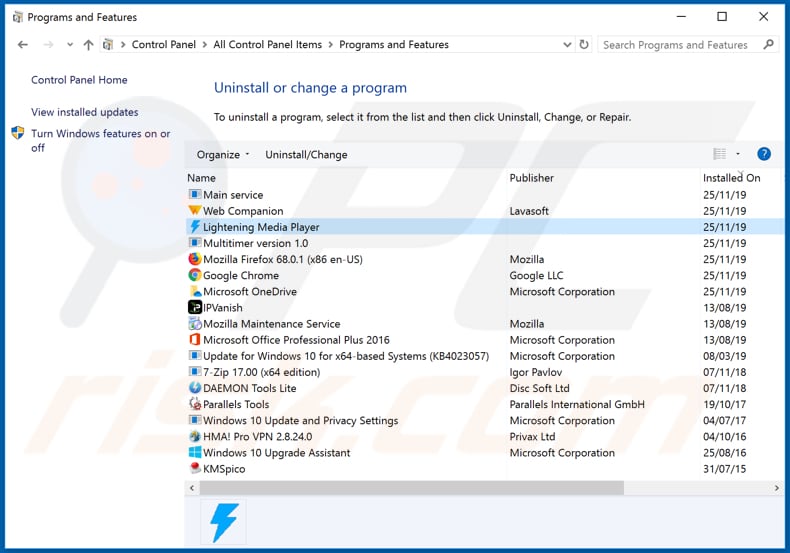Click the 7-Zip 17.00 icon
Screen dimensions: 790x553
194,372
